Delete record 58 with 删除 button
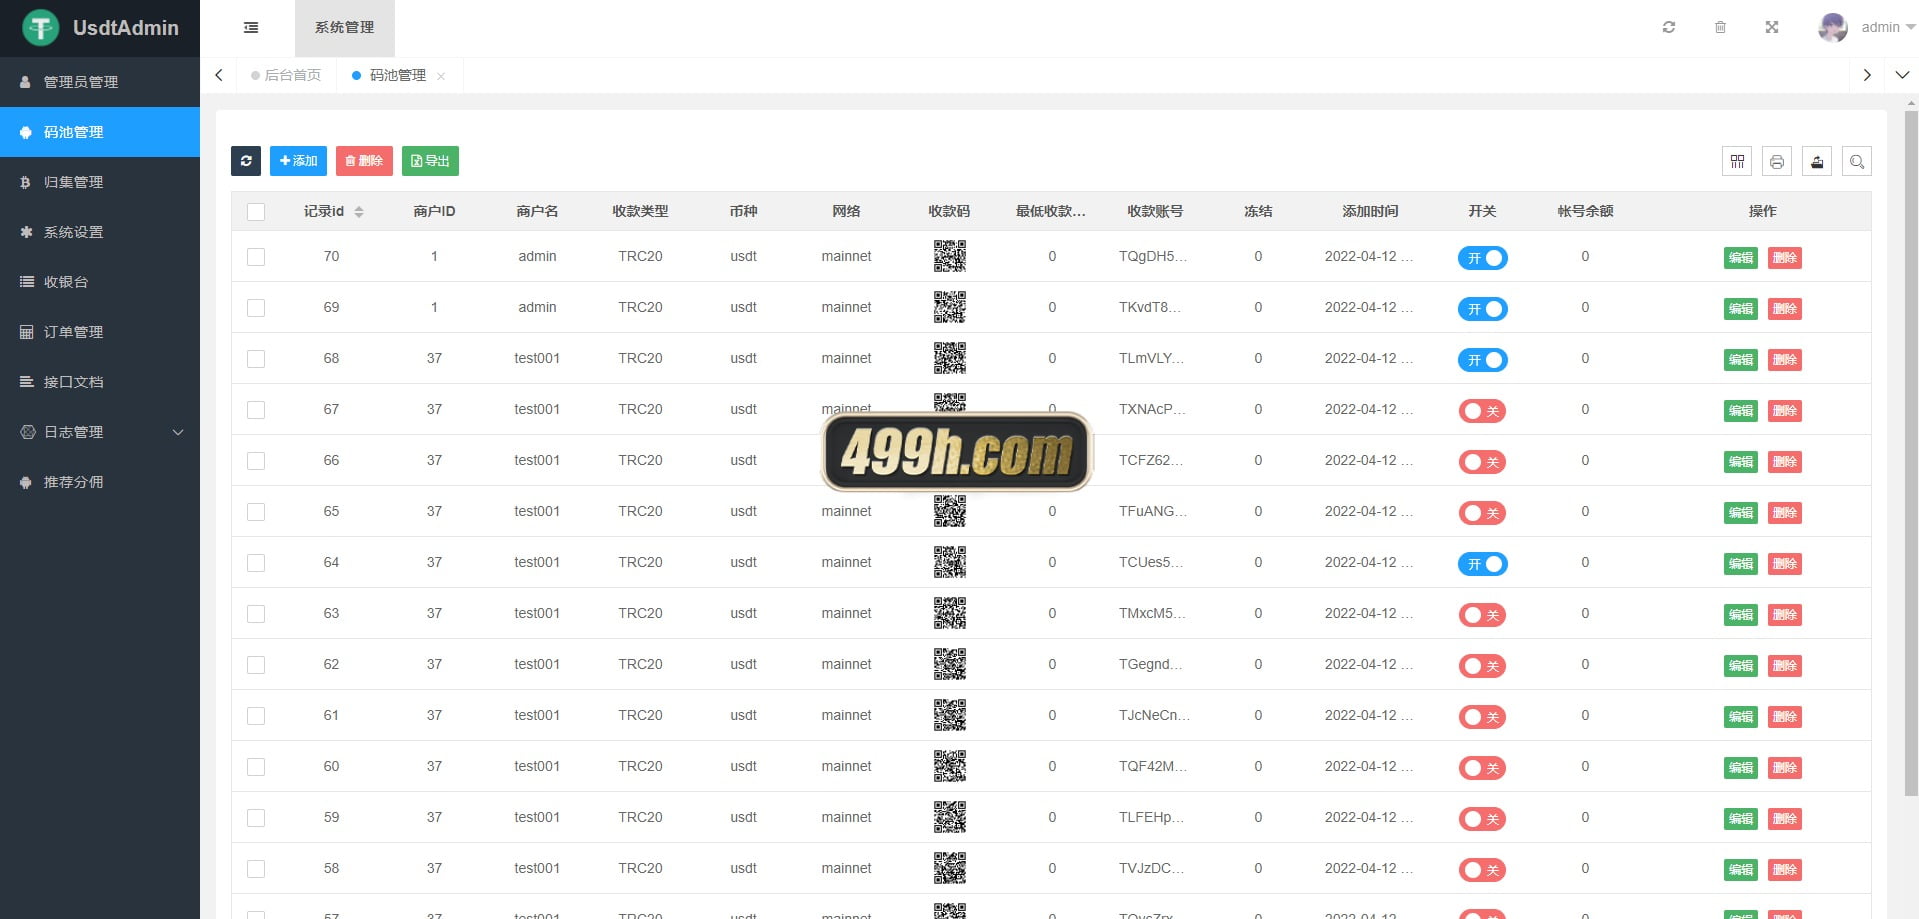This screenshot has height=919, width=1919. tap(1785, 870)
